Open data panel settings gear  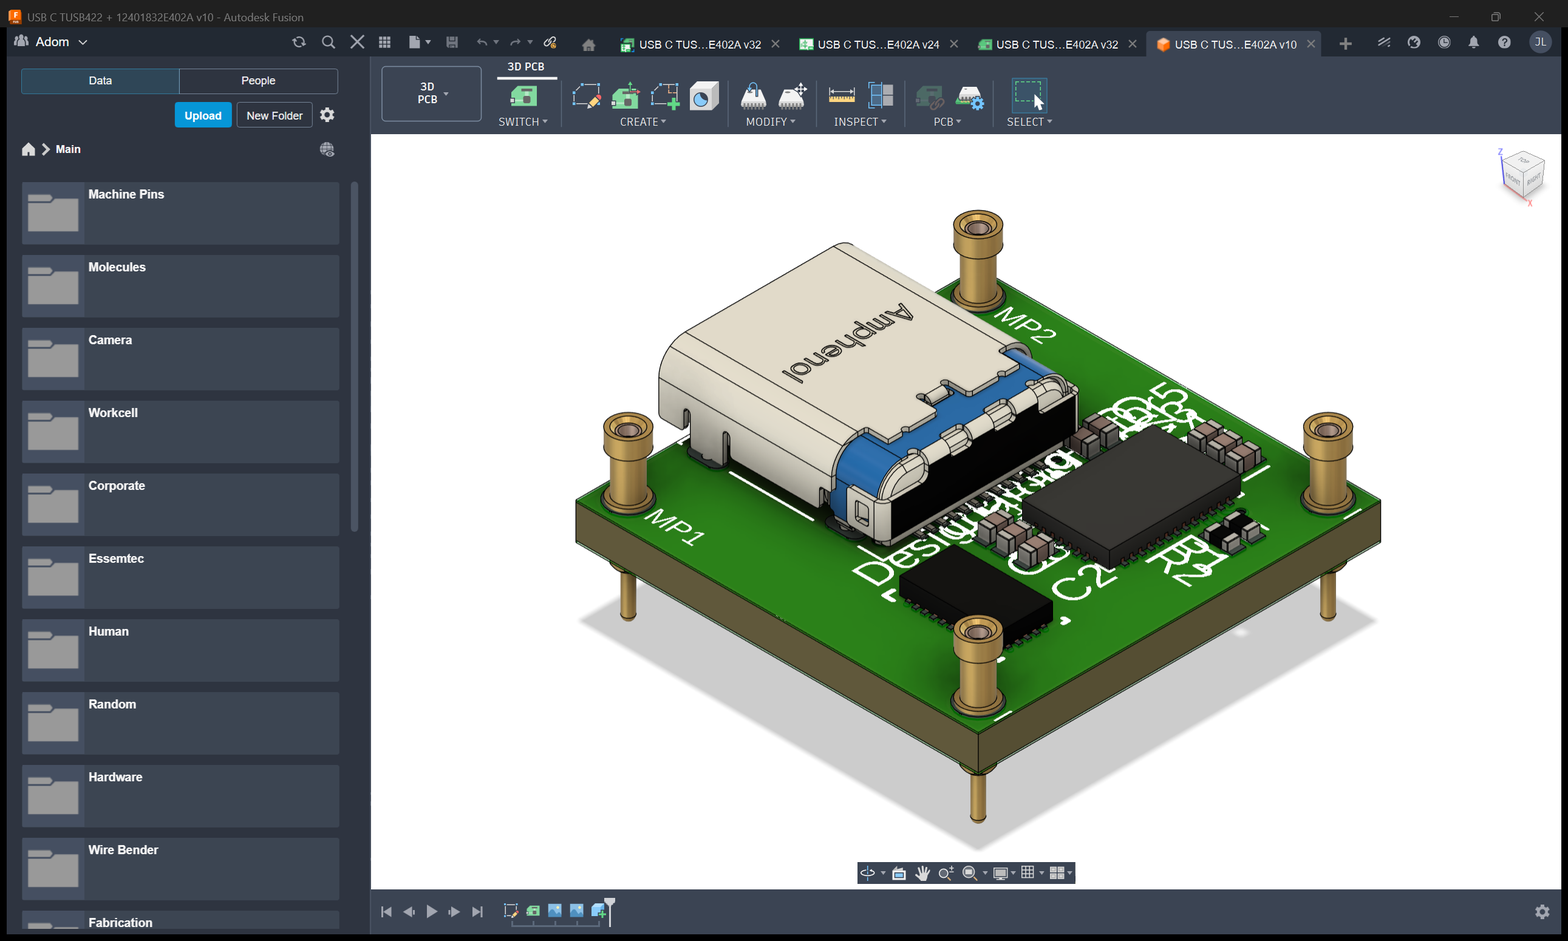click(327, 115)
